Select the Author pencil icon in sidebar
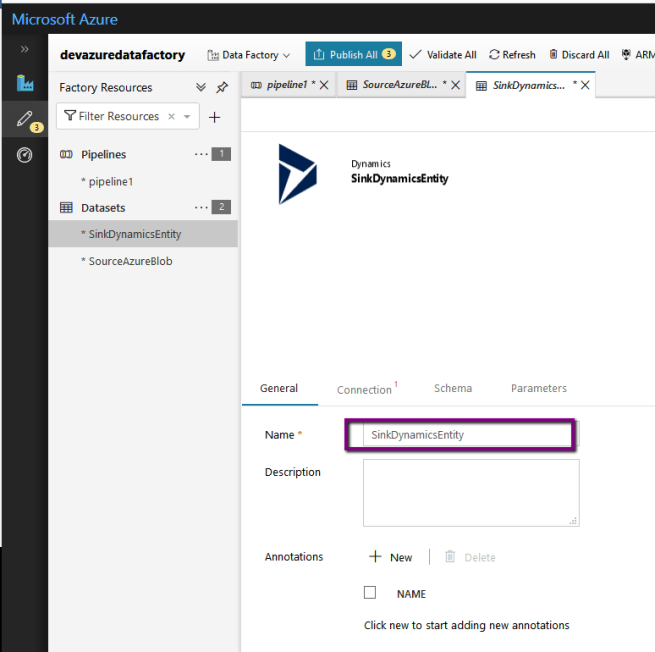The height and width of the screenshot is (652, 655). (24, 120)
